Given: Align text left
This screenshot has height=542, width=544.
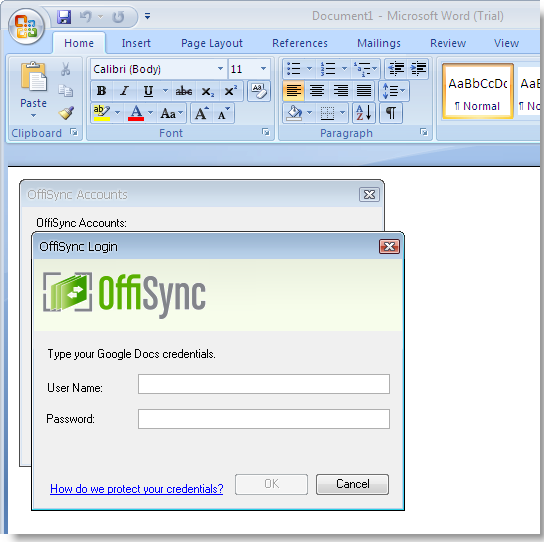Looking at the screenshot, I should coord(294,91).
